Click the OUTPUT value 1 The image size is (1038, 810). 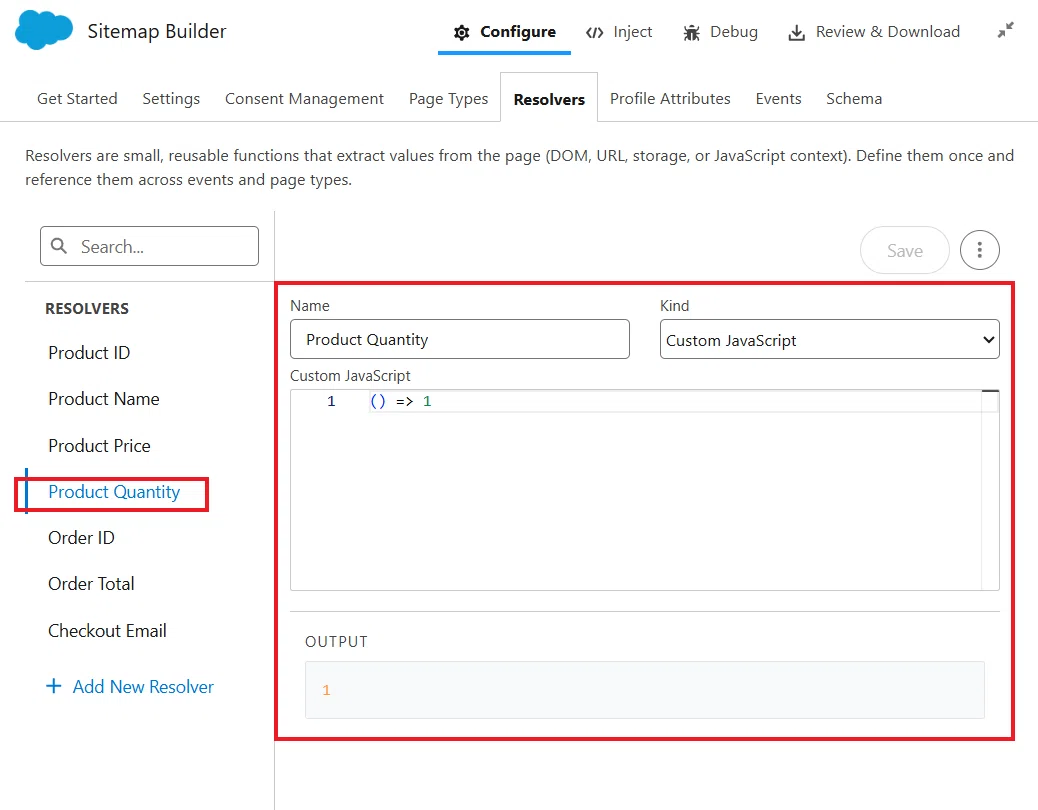[x=326, y=690]
